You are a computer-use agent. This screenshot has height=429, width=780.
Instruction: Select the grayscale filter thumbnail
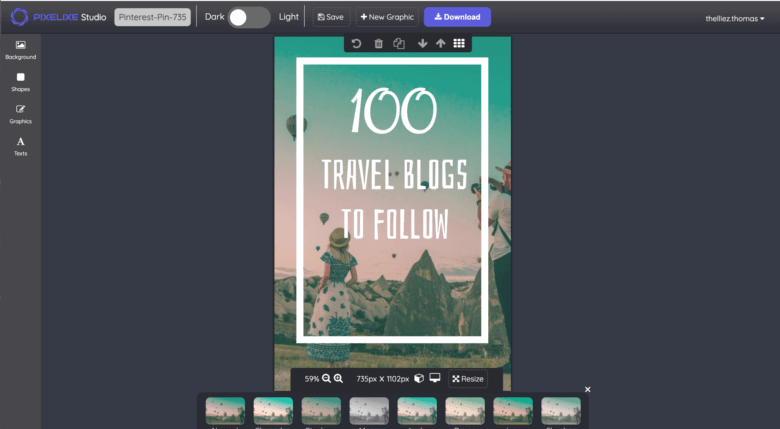point(369,411)
